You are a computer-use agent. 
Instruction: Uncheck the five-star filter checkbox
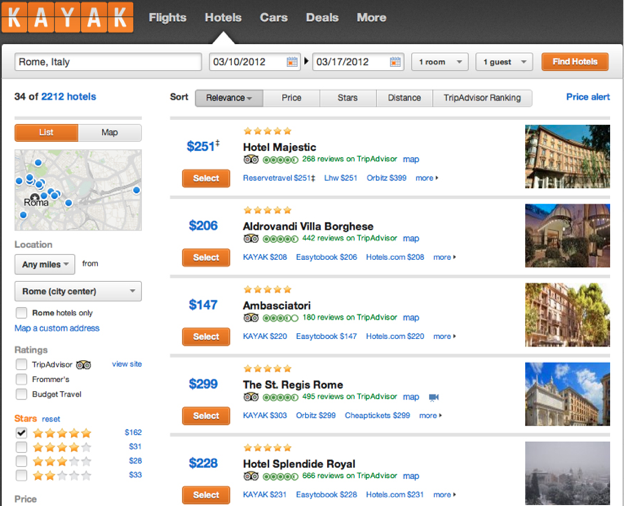[21, 433]
